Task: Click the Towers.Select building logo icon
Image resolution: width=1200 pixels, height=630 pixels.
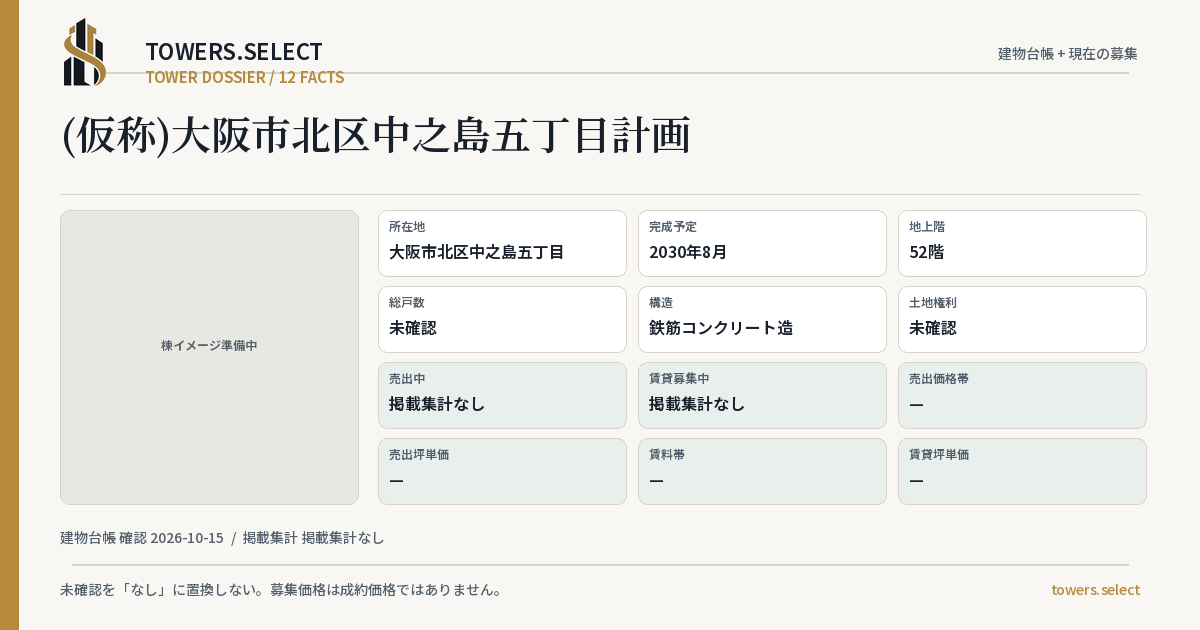Action: 85,52
